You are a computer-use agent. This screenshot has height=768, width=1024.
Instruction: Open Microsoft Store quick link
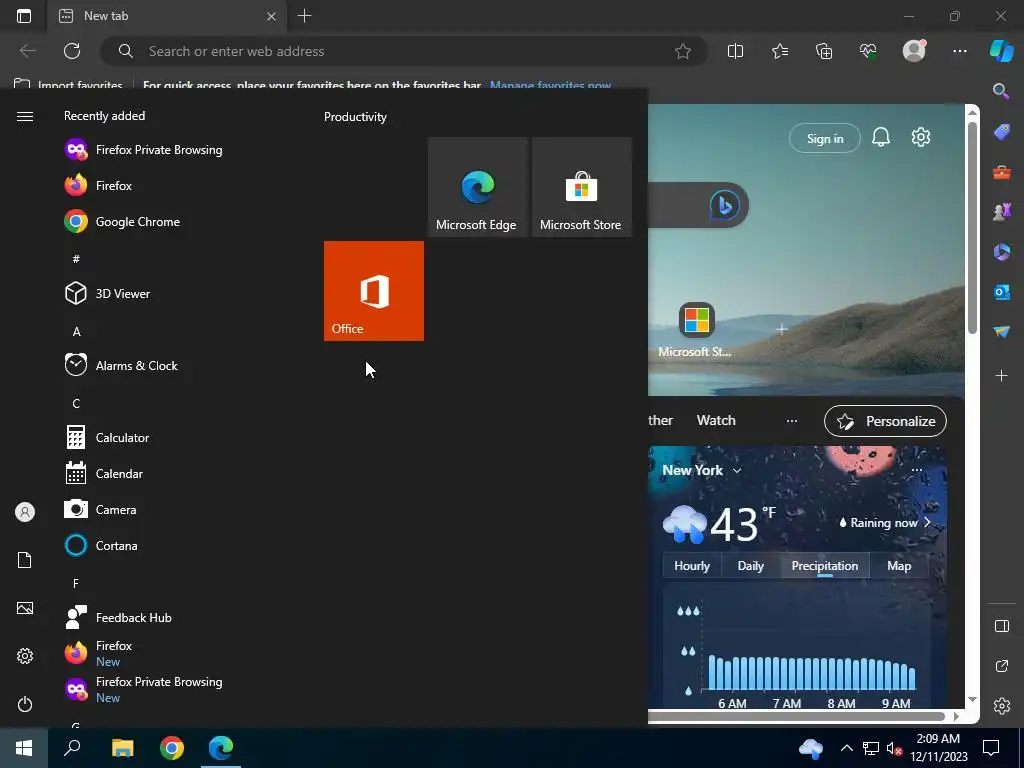click(696, 330)
